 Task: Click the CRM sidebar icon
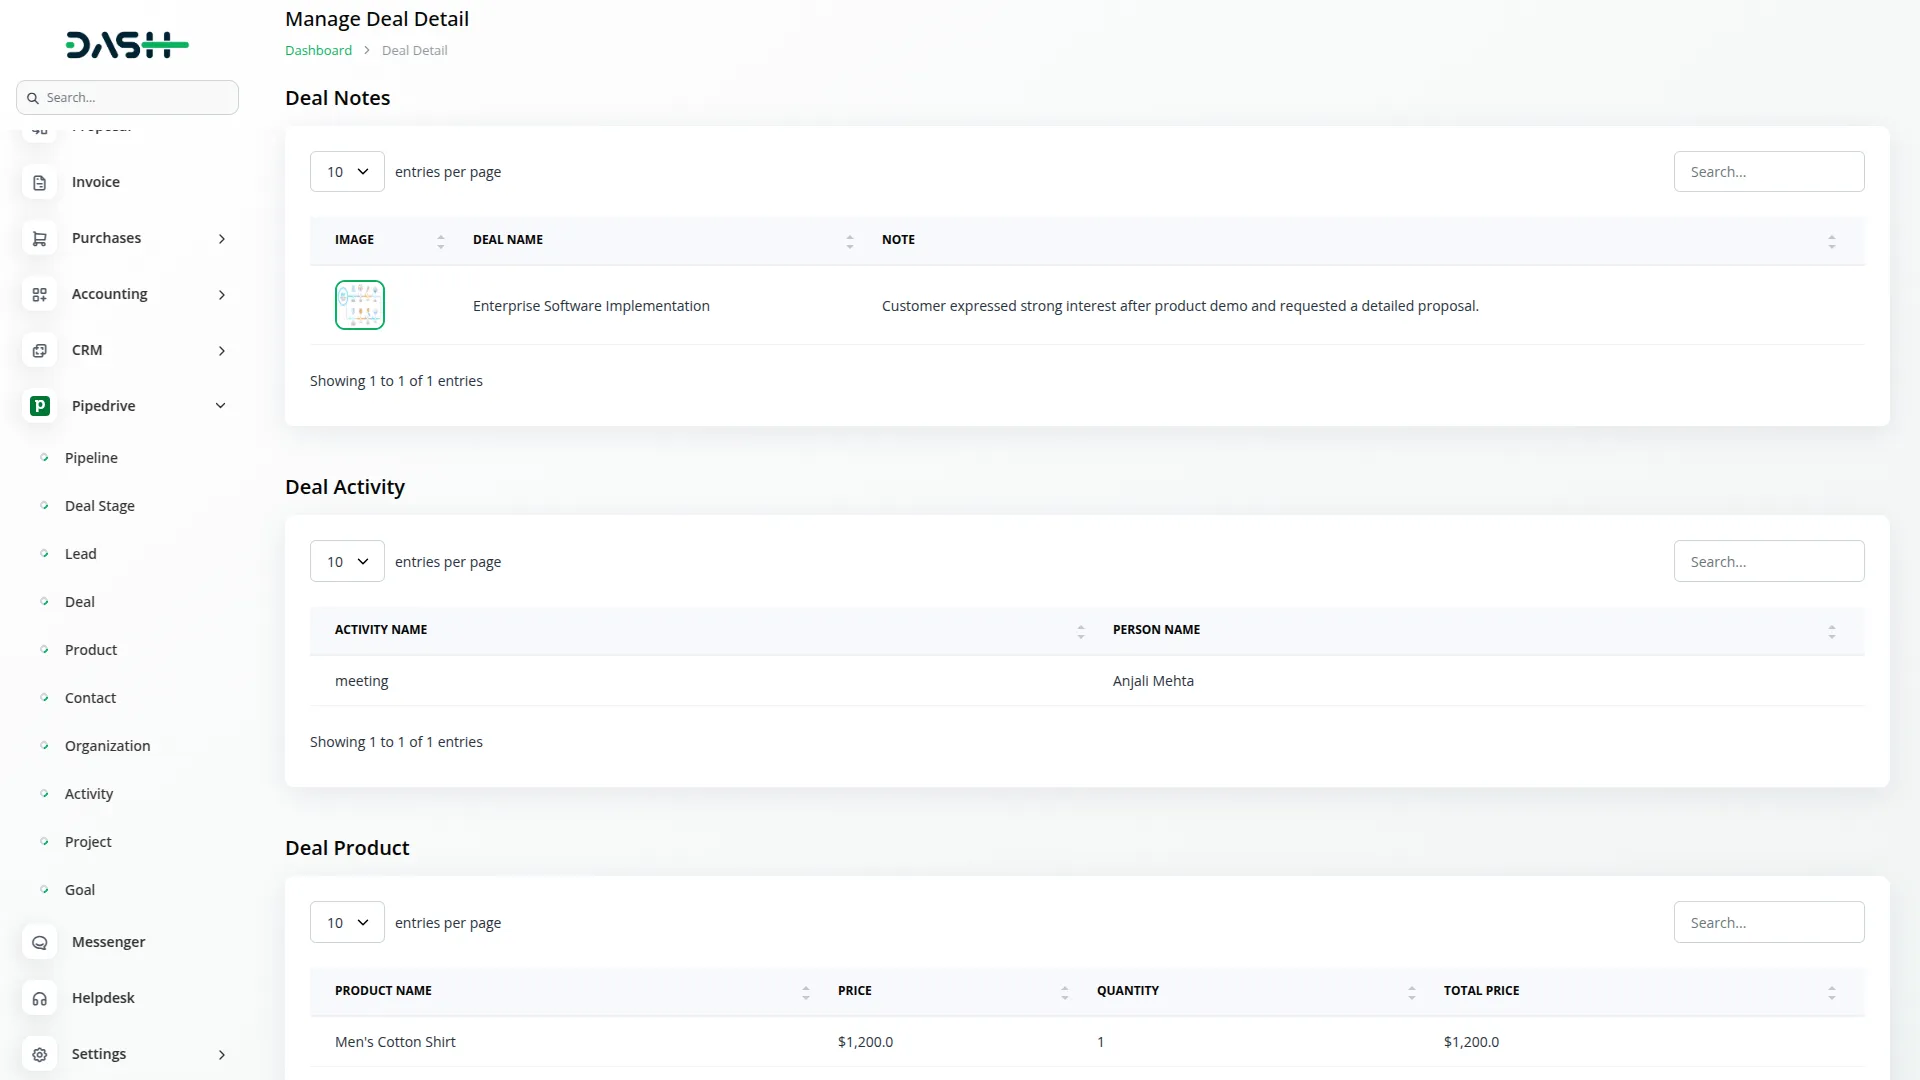pyautogui.click(x=40, y=351)
